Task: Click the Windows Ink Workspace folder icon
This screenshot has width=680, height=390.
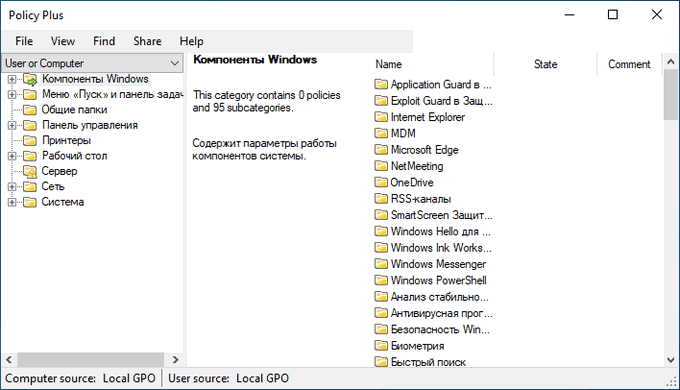Action: (x=381, y=248)
